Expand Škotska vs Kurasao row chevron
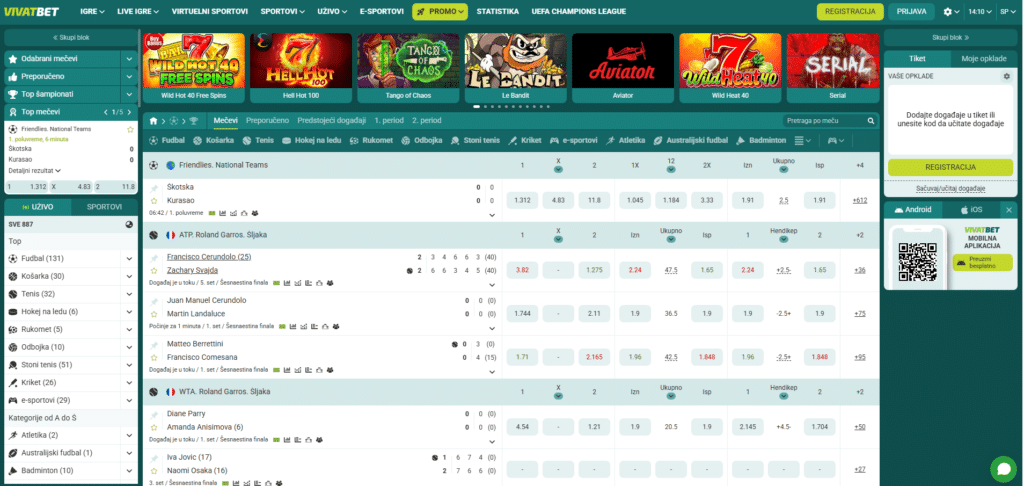1024x486 pixels. click(492, 214)
